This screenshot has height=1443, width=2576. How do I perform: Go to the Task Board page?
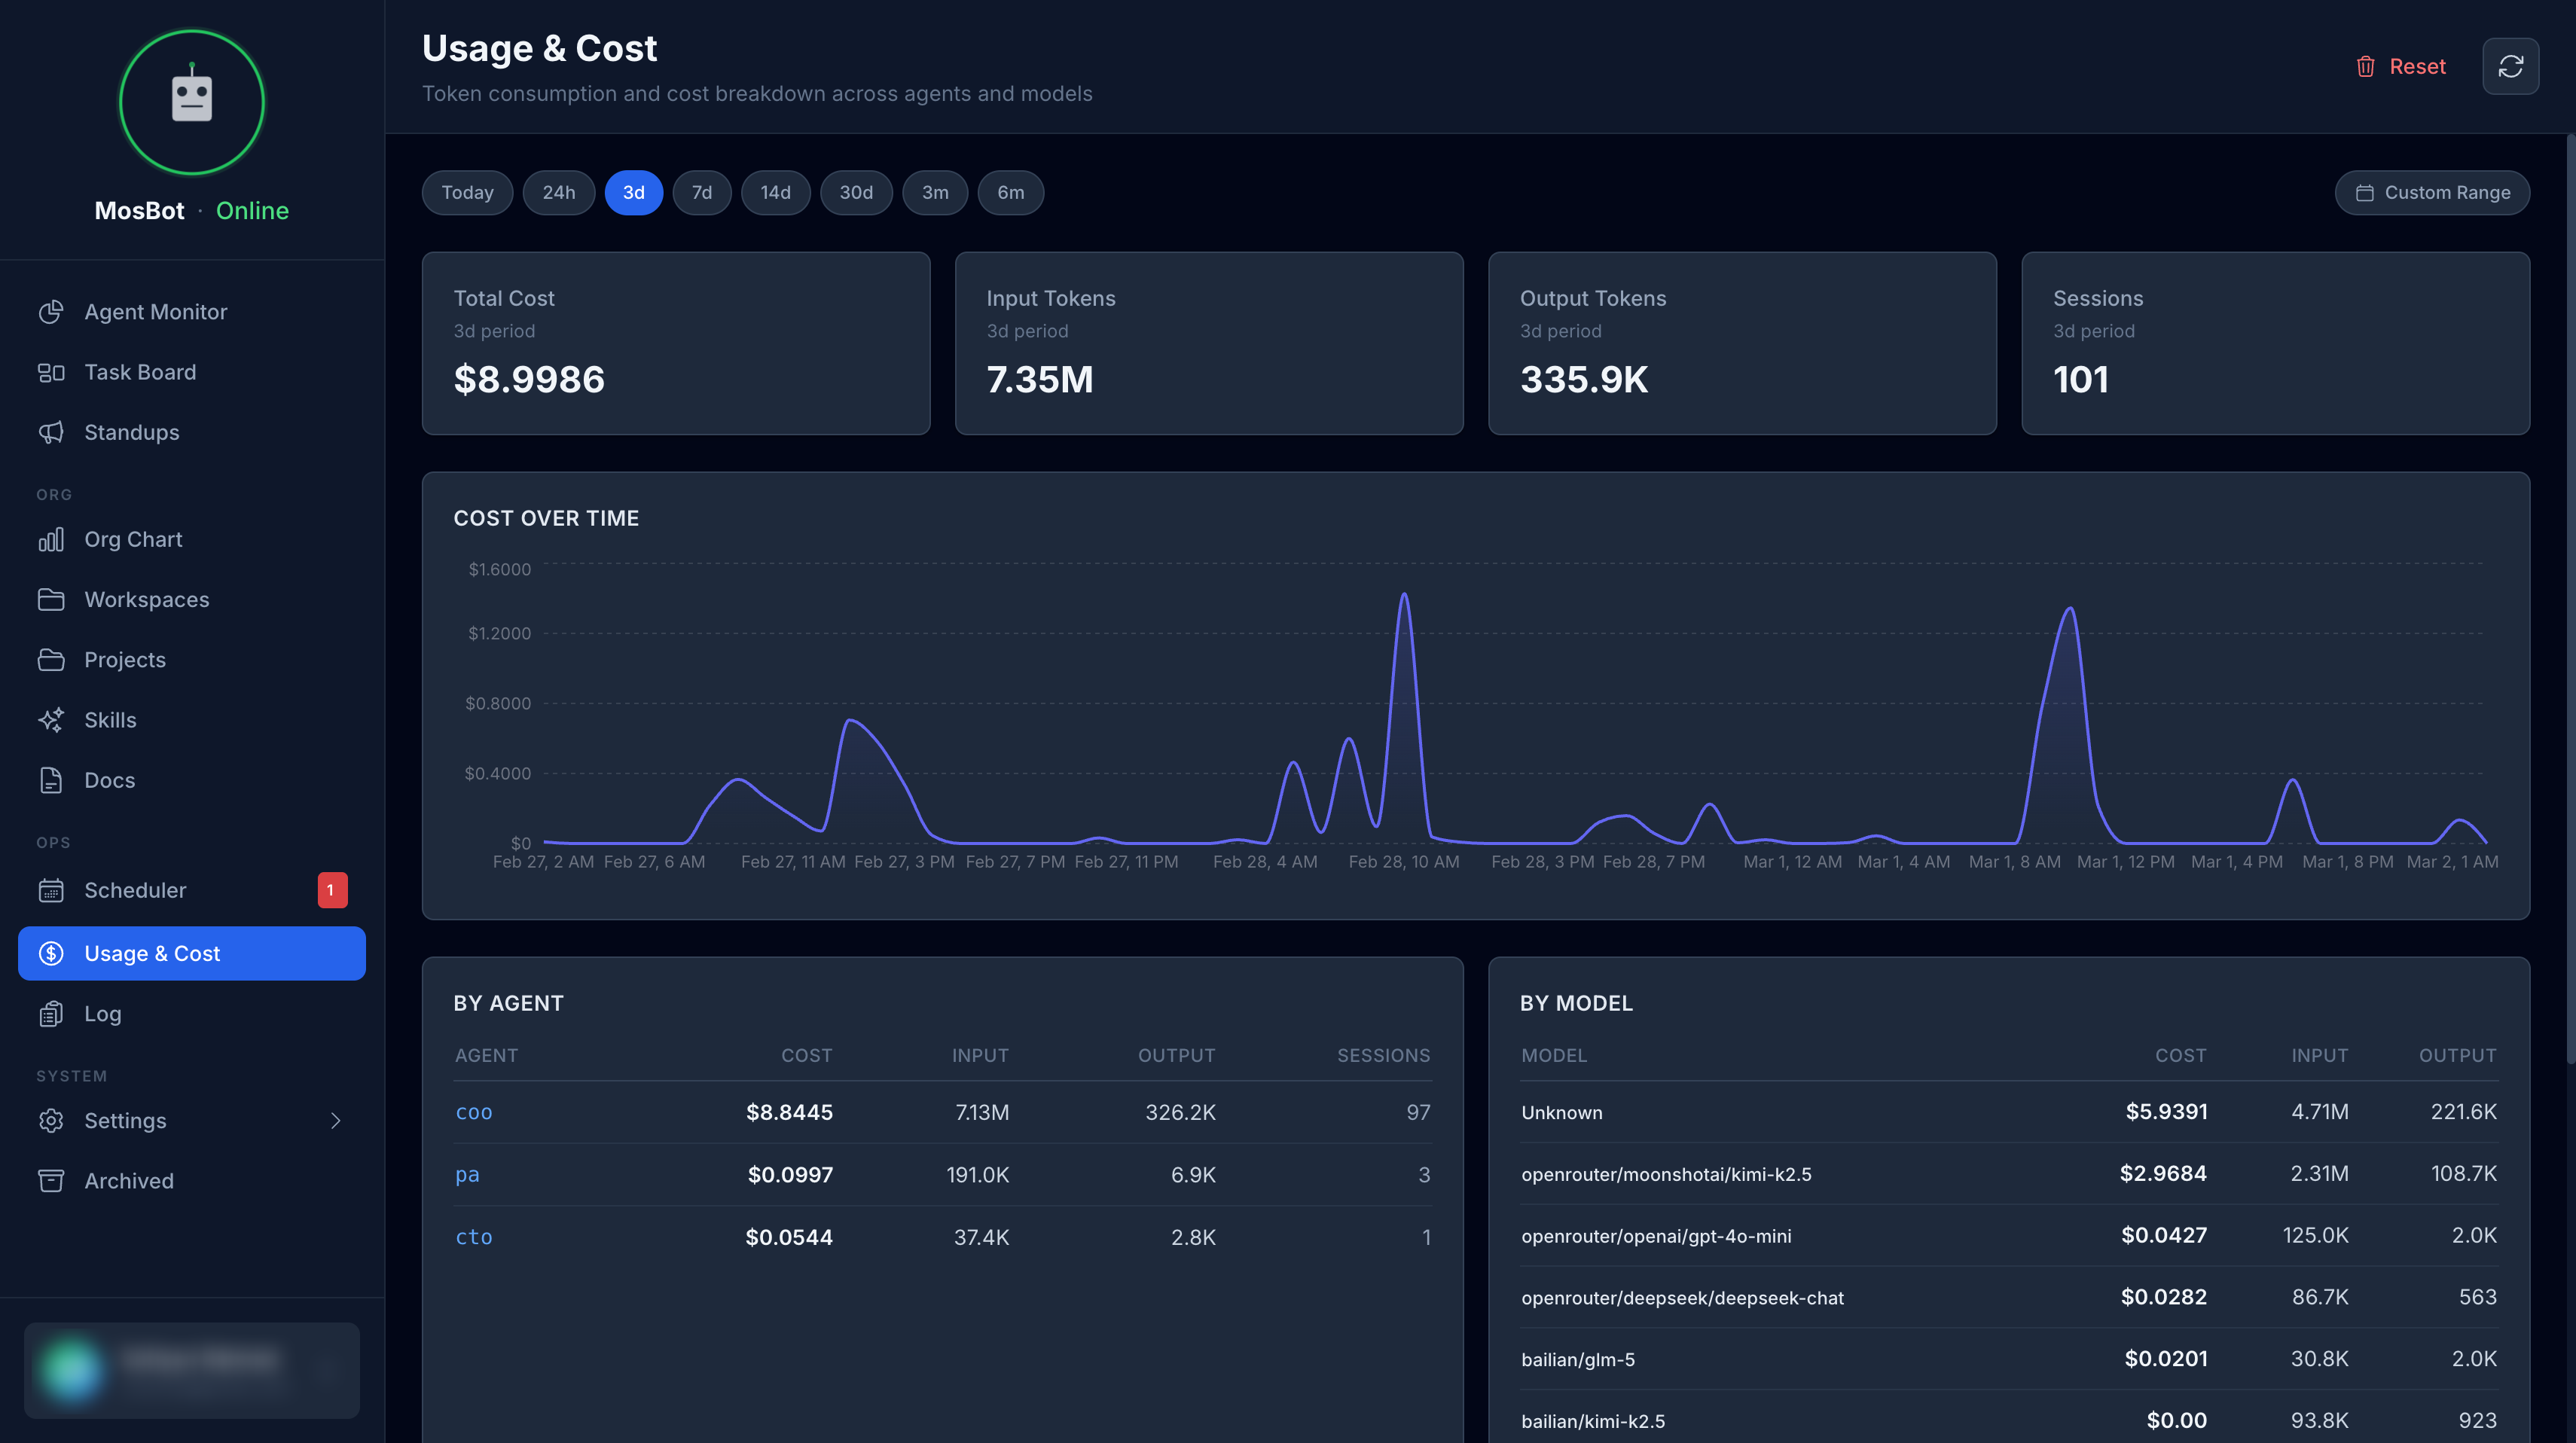(x=140, y=372)
